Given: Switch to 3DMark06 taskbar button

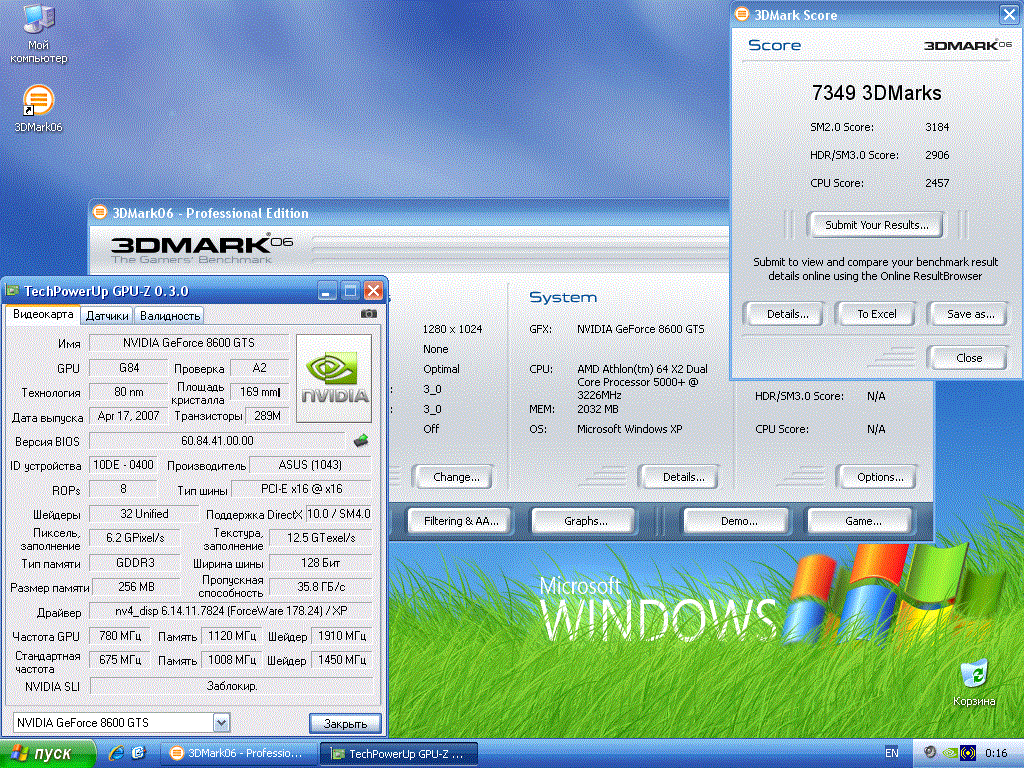Looking at the screenshot, I should (x=238, y=753).
